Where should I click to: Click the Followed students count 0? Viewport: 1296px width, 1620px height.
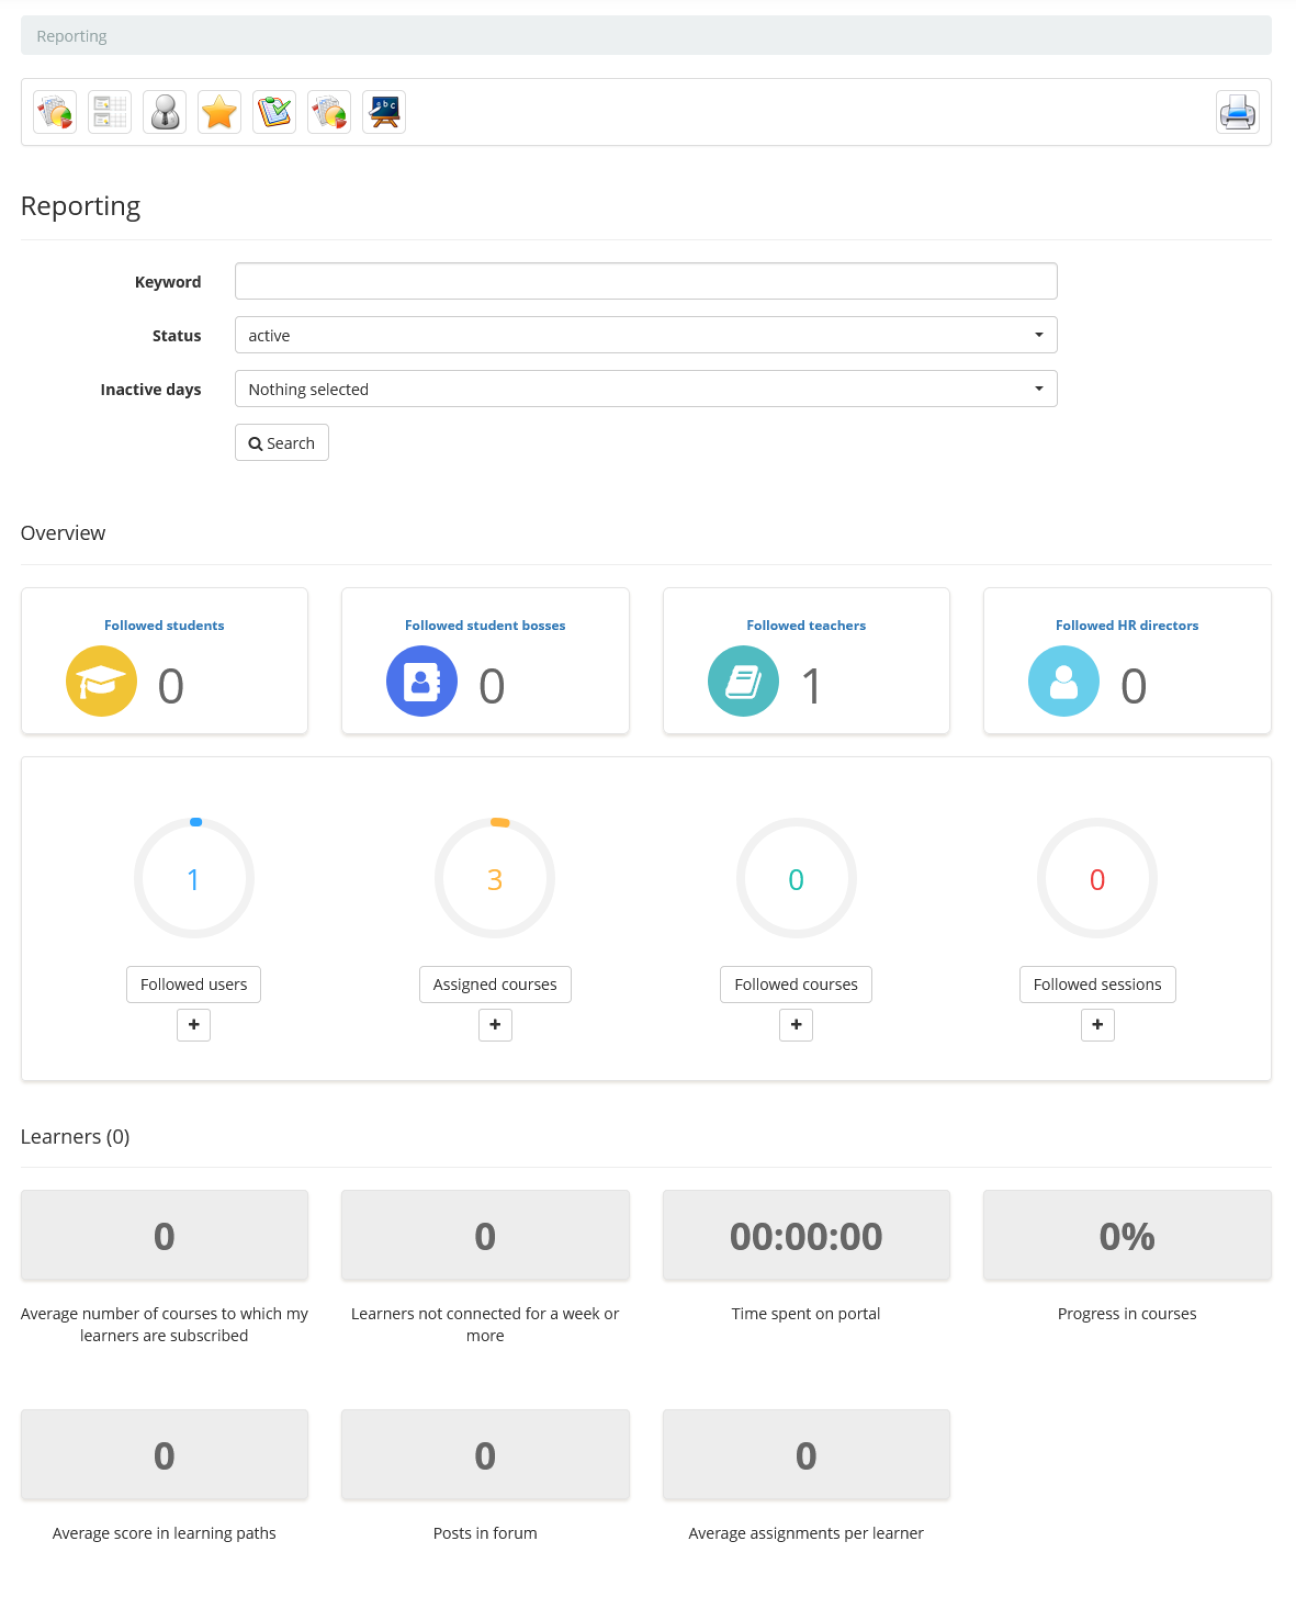(x=171, y=686)
